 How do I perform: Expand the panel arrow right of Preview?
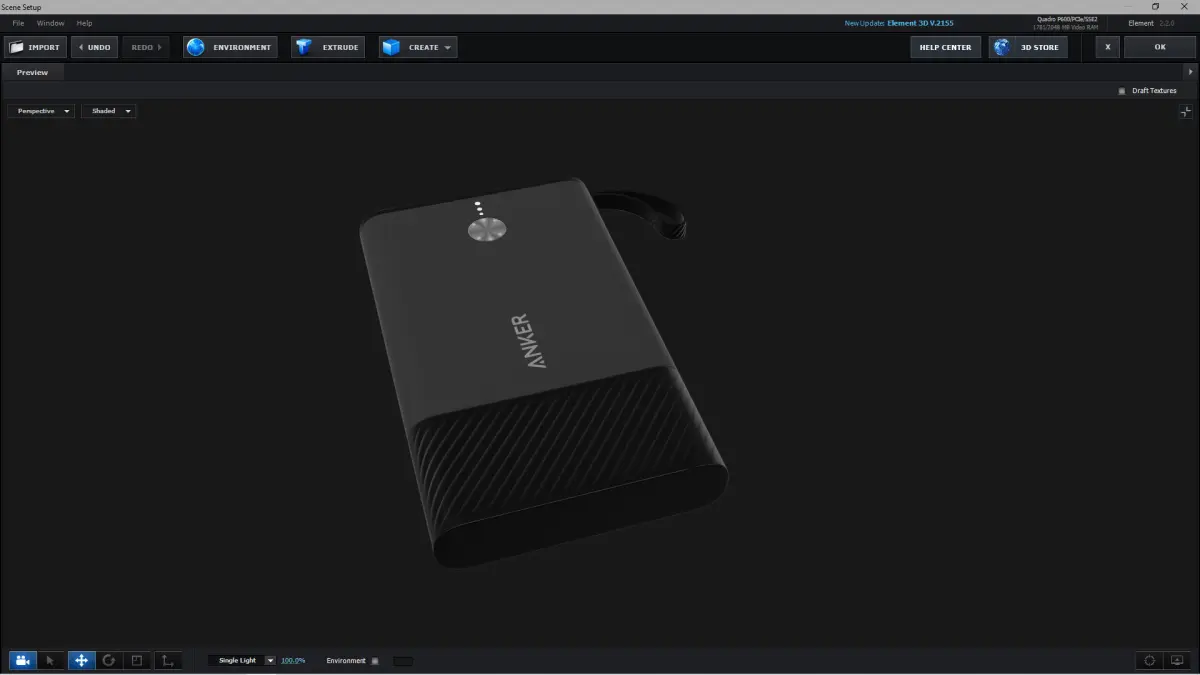[x=1190, y=72]
